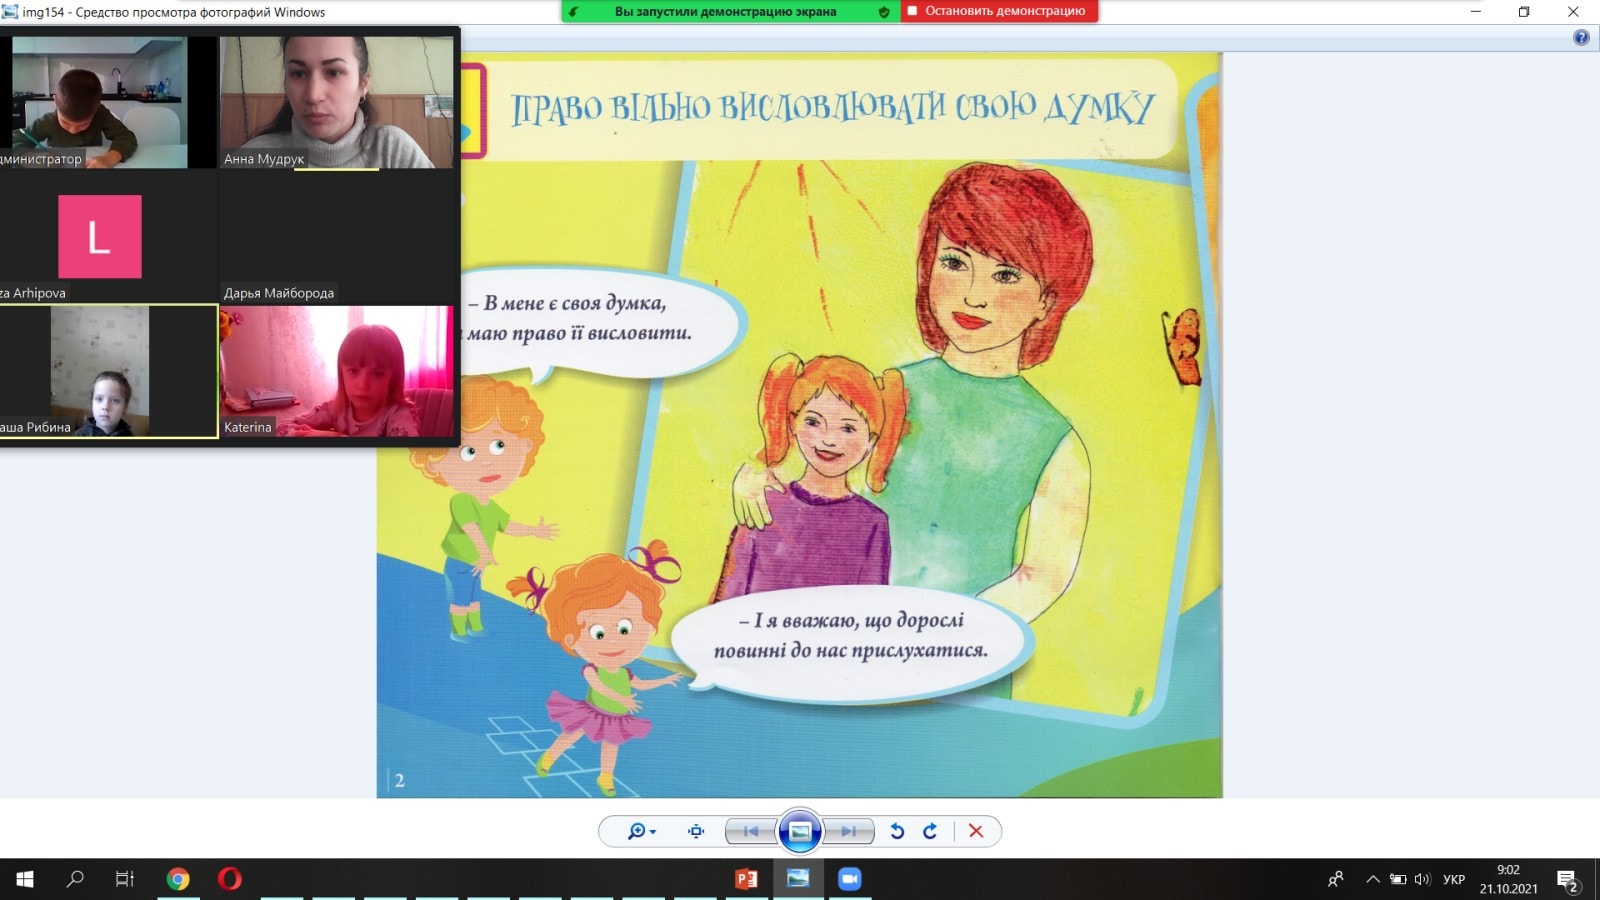Open the clock showing 9:02 21.10.2021

click(1508, 879)
